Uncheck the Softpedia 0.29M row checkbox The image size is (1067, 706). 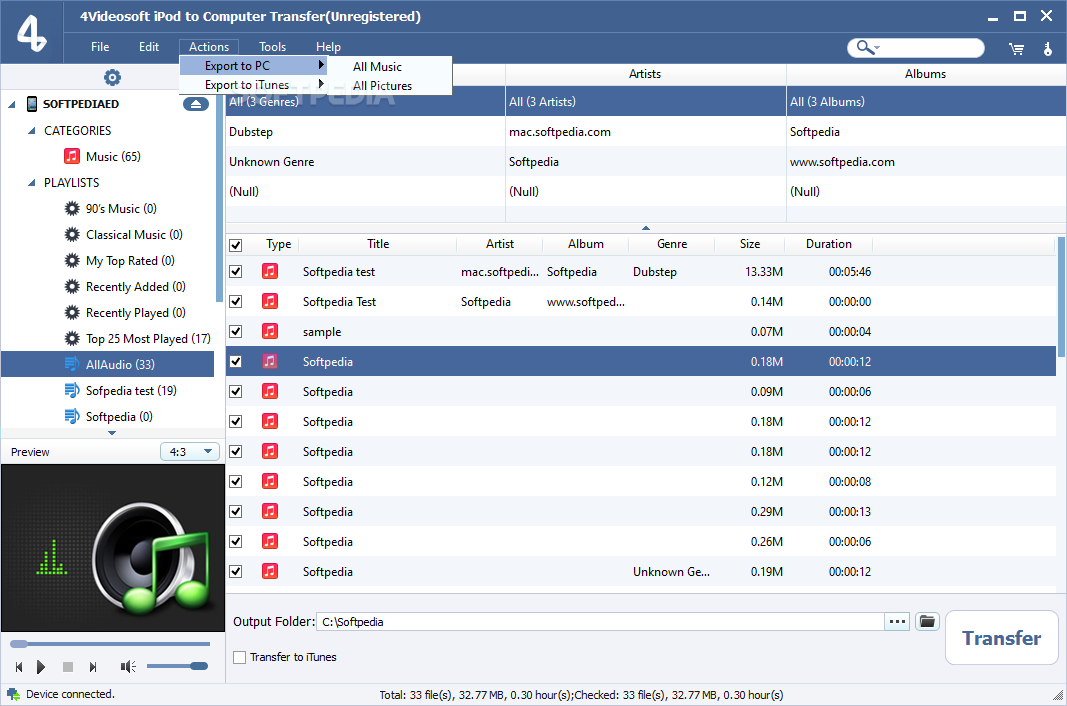pyautogui.click(x=235, y=511)
